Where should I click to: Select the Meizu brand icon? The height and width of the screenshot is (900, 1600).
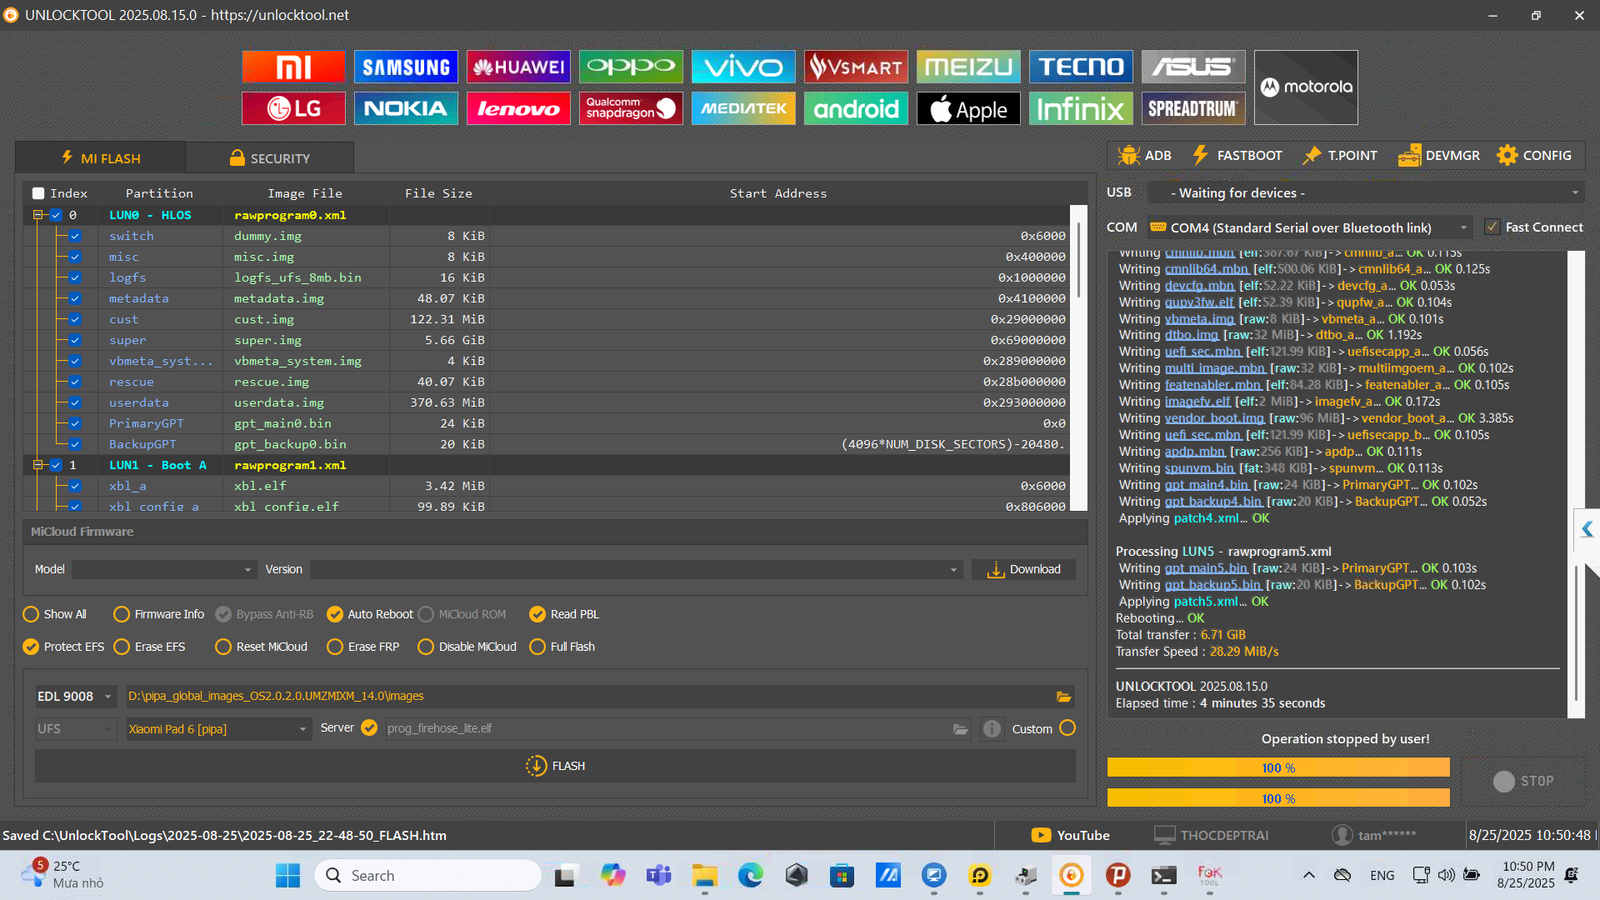click(x=968, y=67)
